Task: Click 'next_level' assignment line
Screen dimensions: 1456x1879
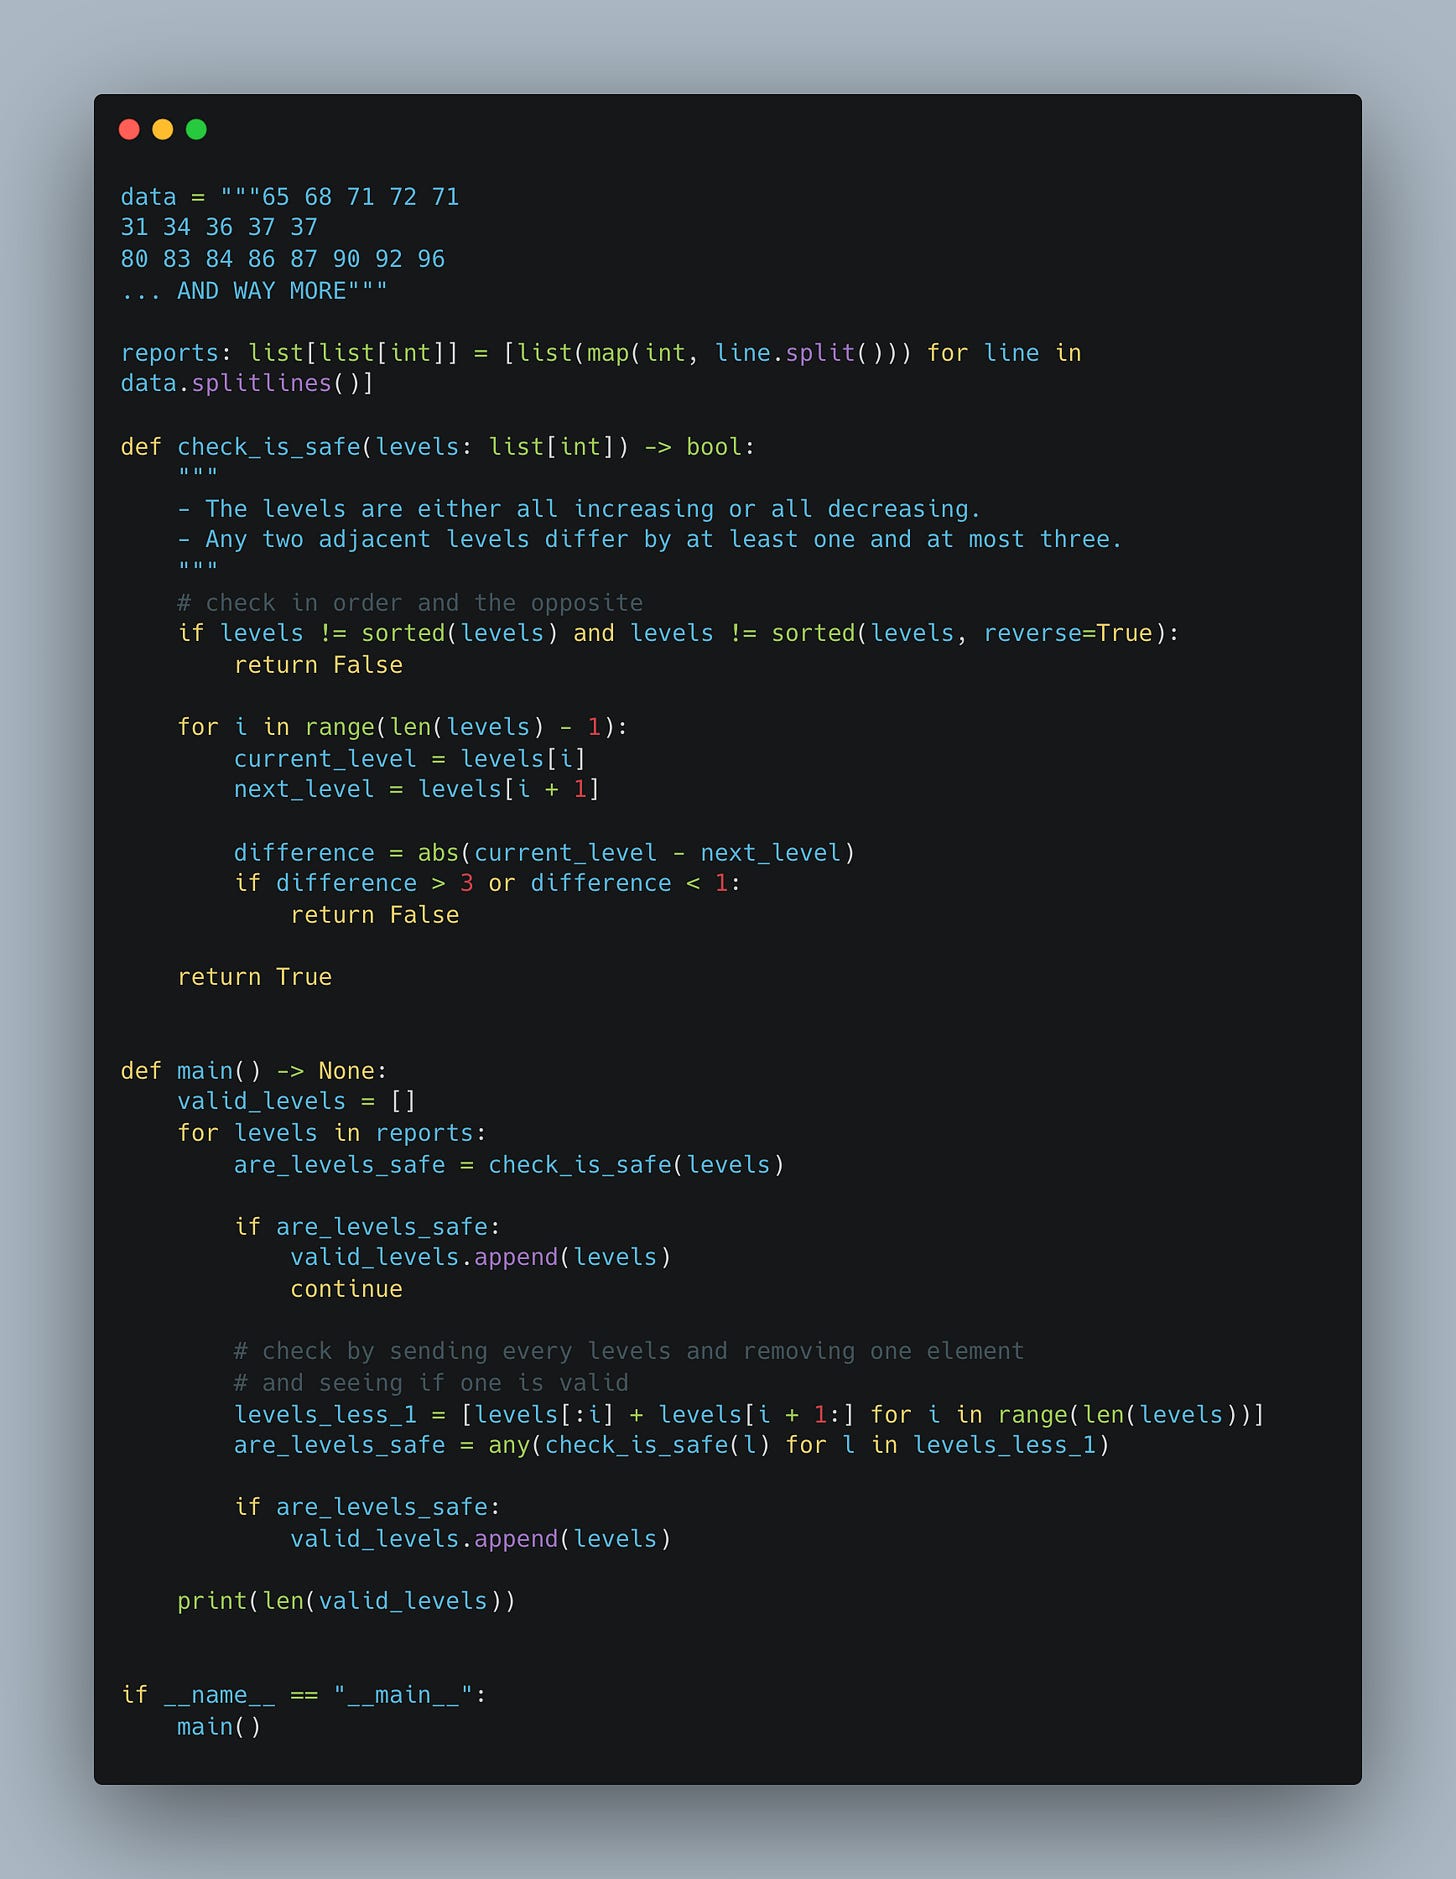Action: tap(417, 790)
